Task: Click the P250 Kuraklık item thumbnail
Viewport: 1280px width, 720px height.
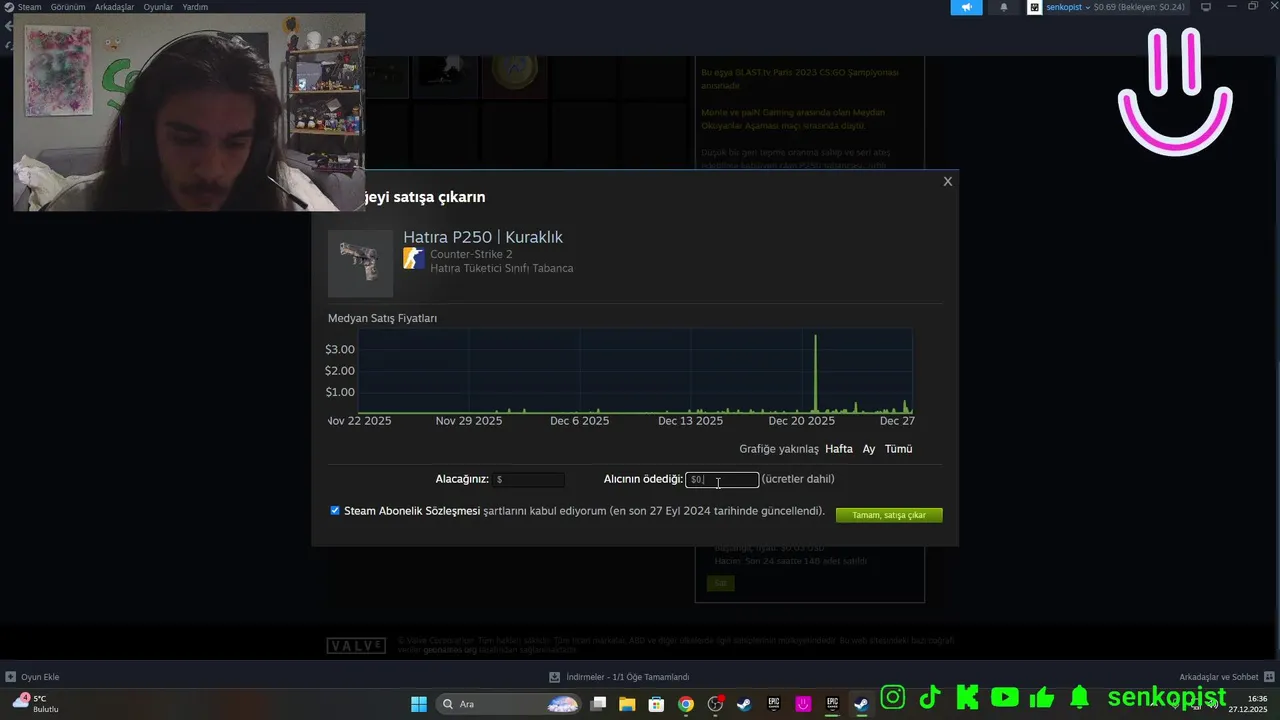Action: [360, 263]
